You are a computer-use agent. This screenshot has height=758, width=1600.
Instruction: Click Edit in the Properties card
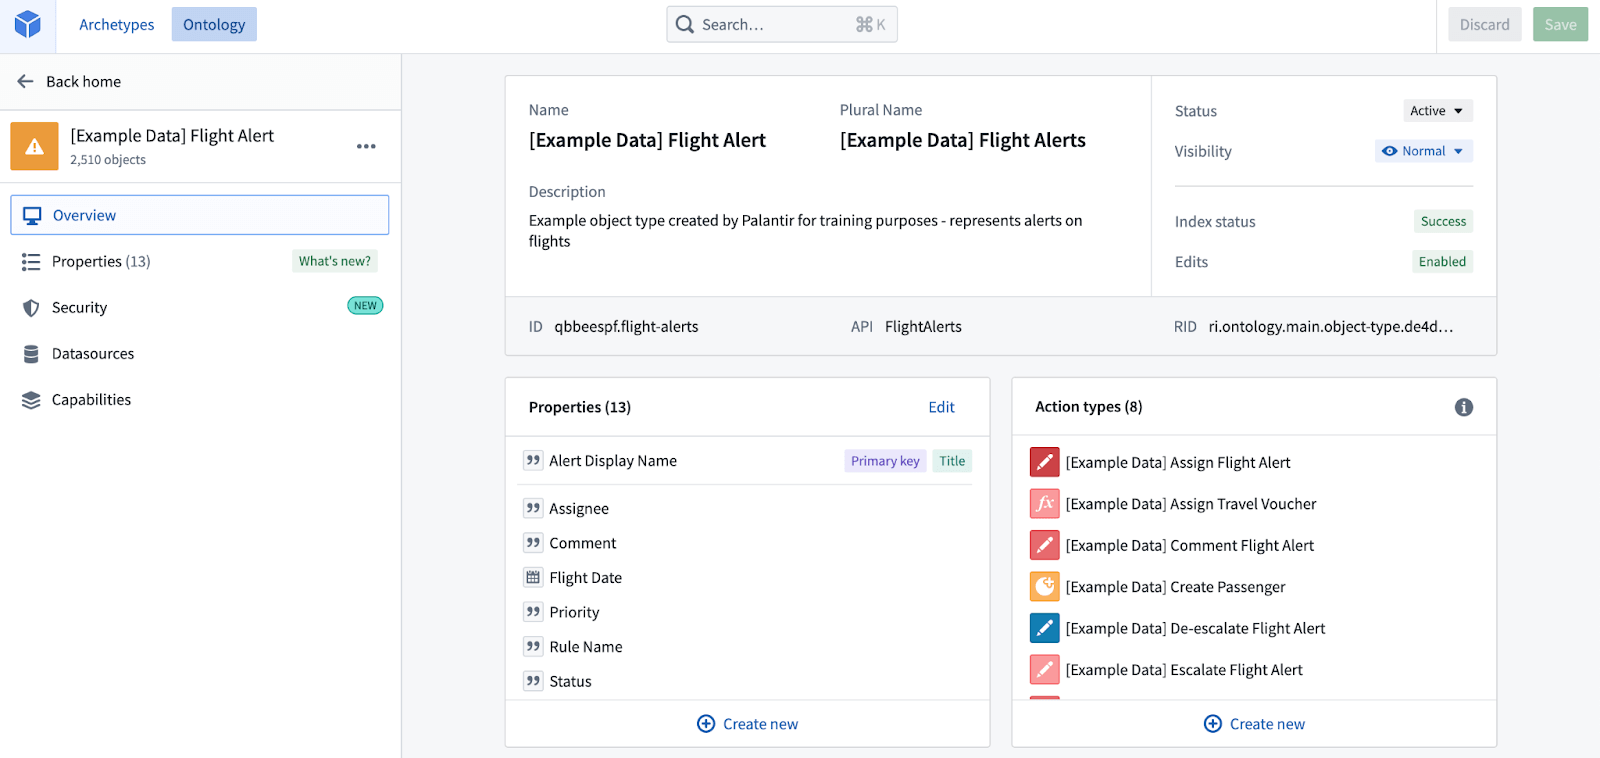click(941, 407)
